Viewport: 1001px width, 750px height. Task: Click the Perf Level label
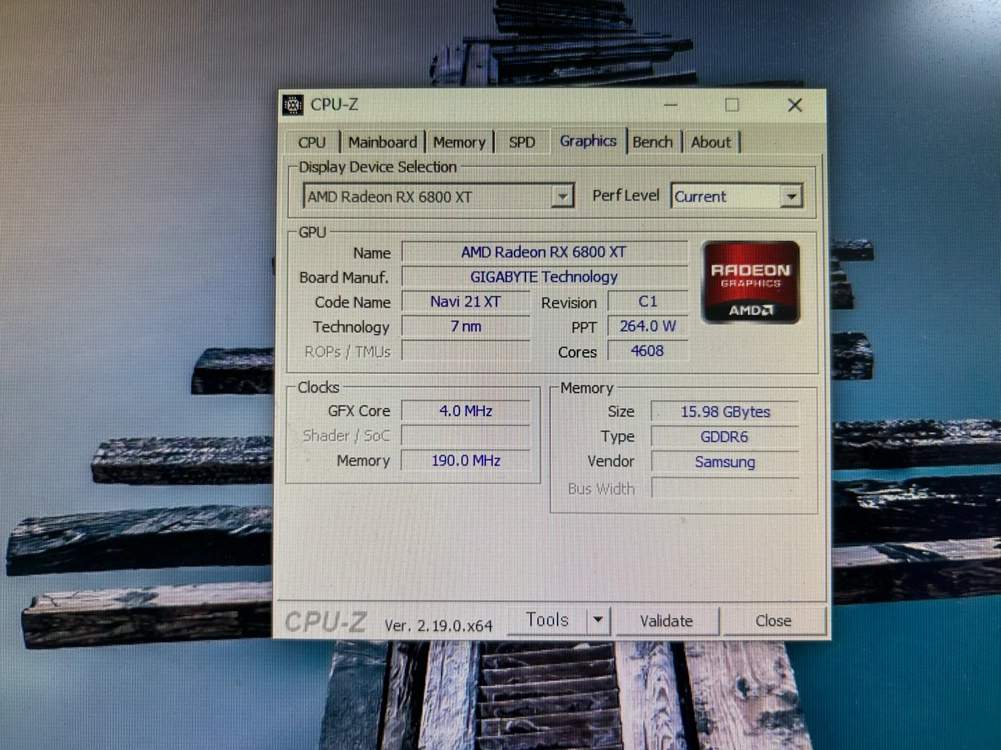tap(626, 195)
